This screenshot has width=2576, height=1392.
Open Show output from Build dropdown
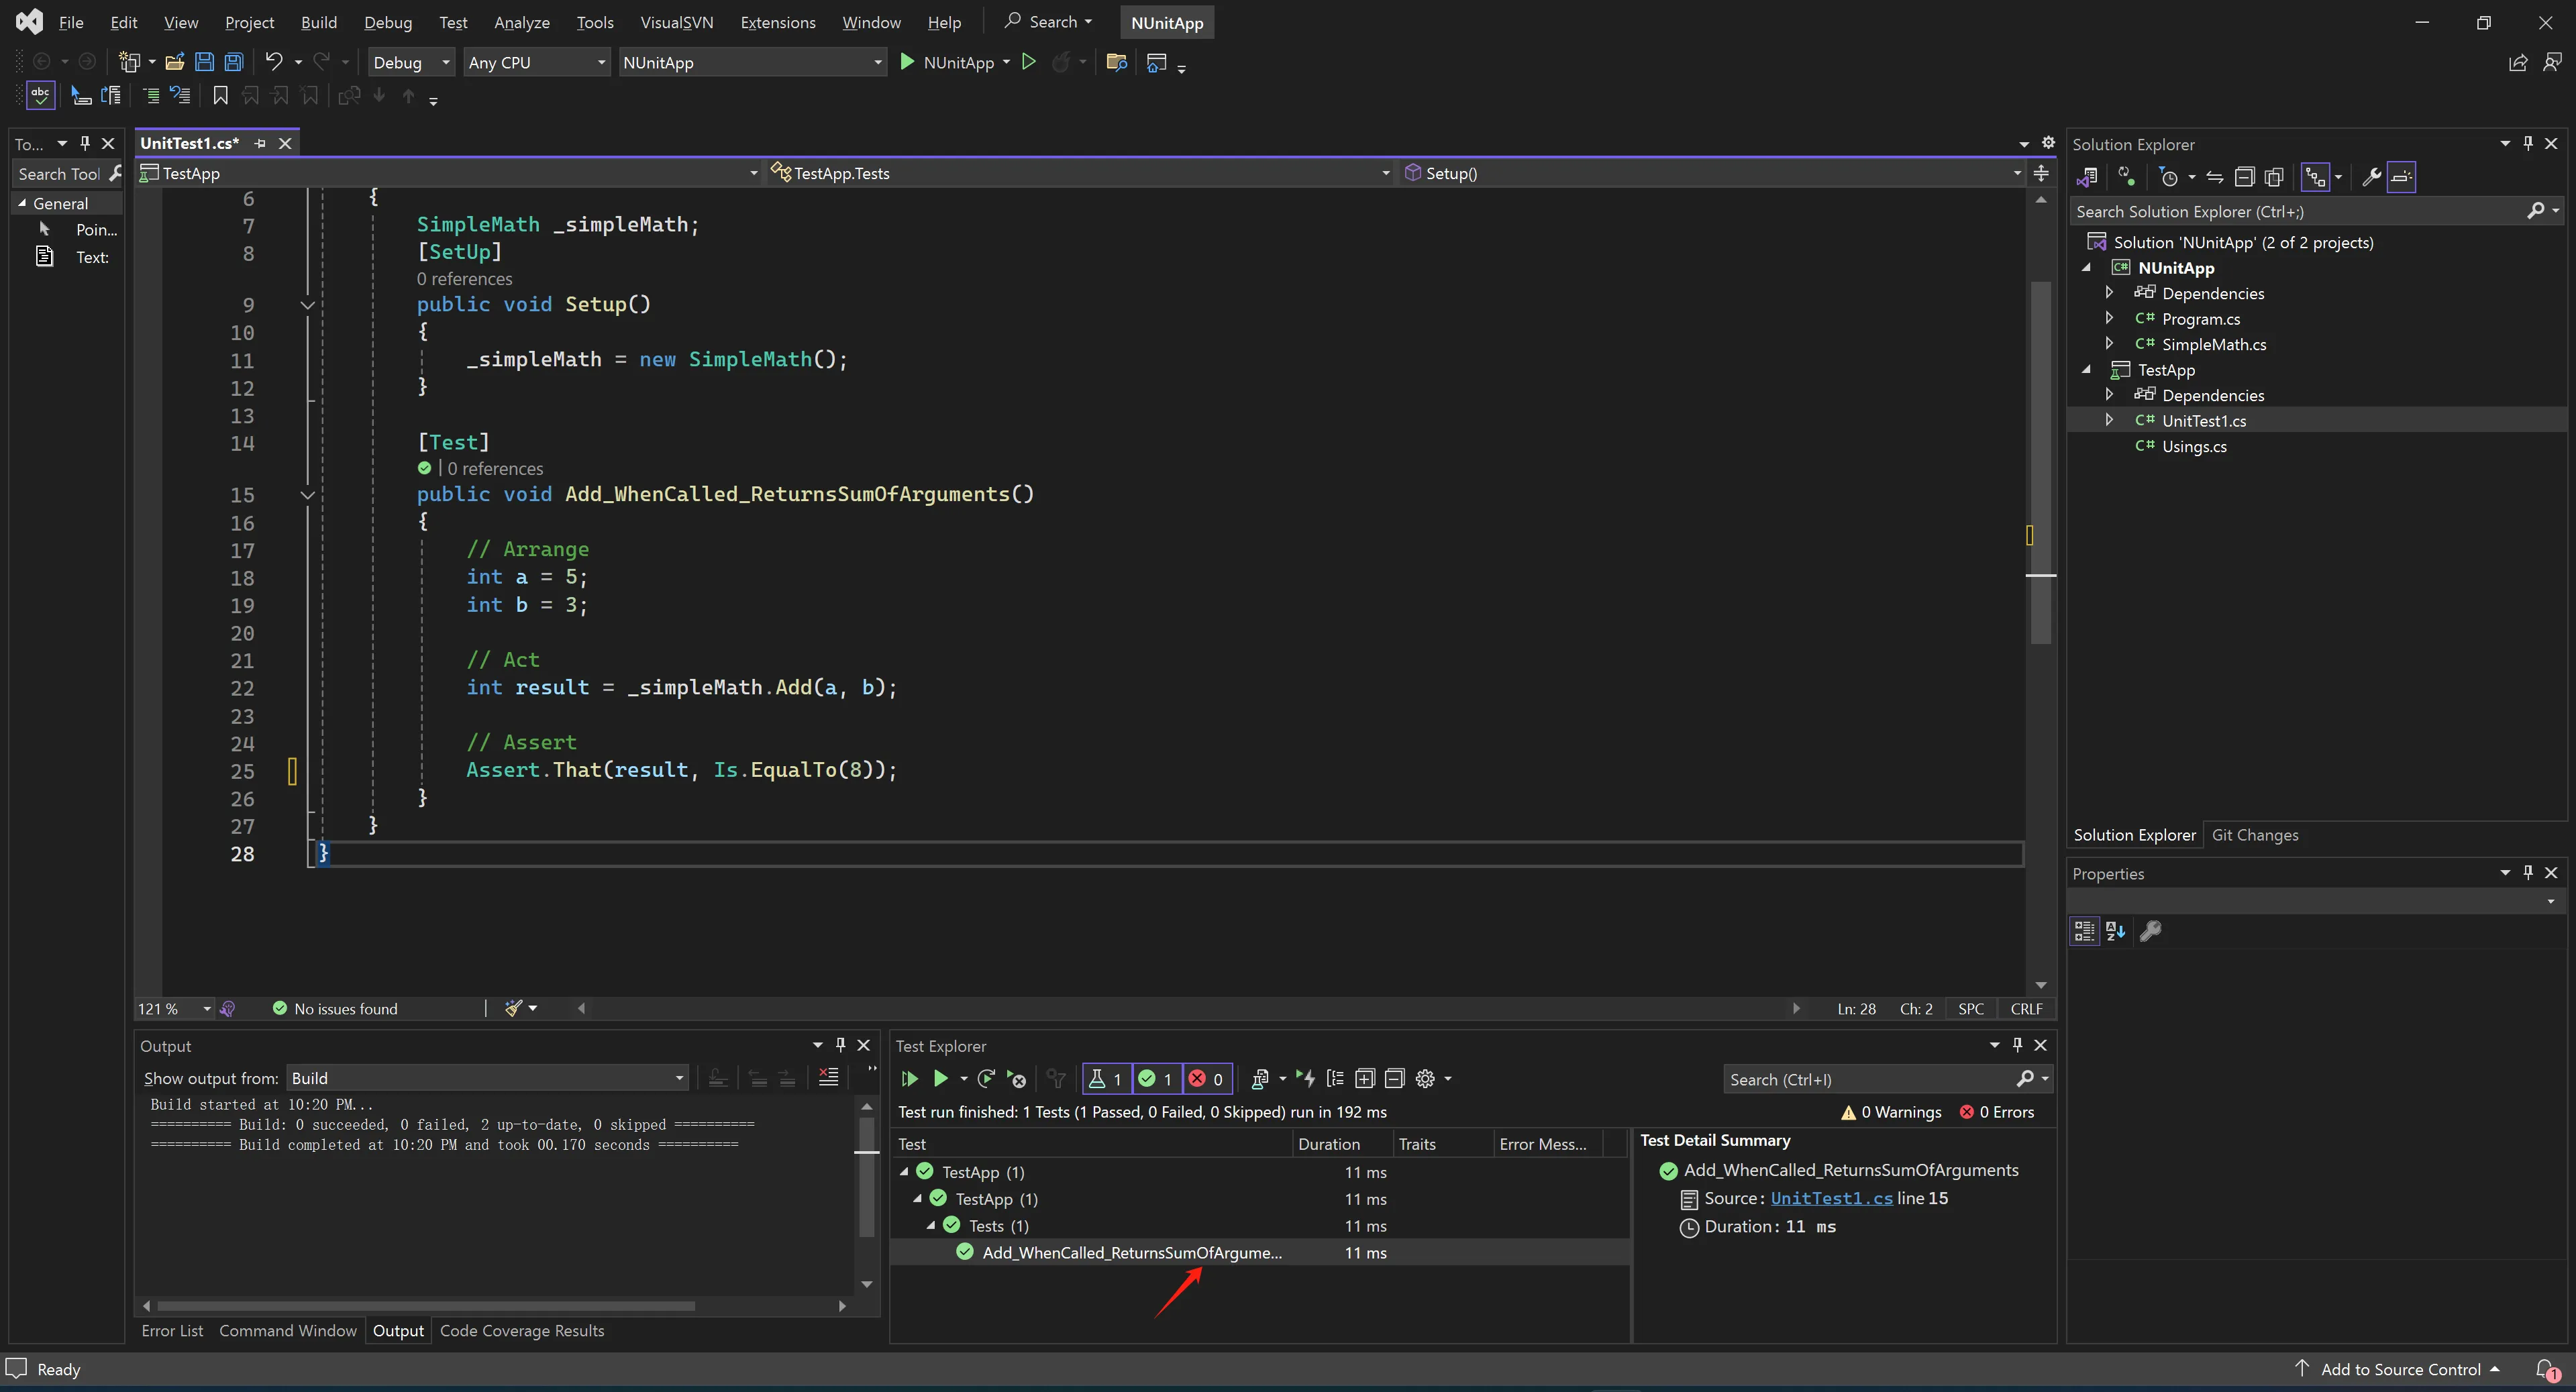(x=488, y=1078)
